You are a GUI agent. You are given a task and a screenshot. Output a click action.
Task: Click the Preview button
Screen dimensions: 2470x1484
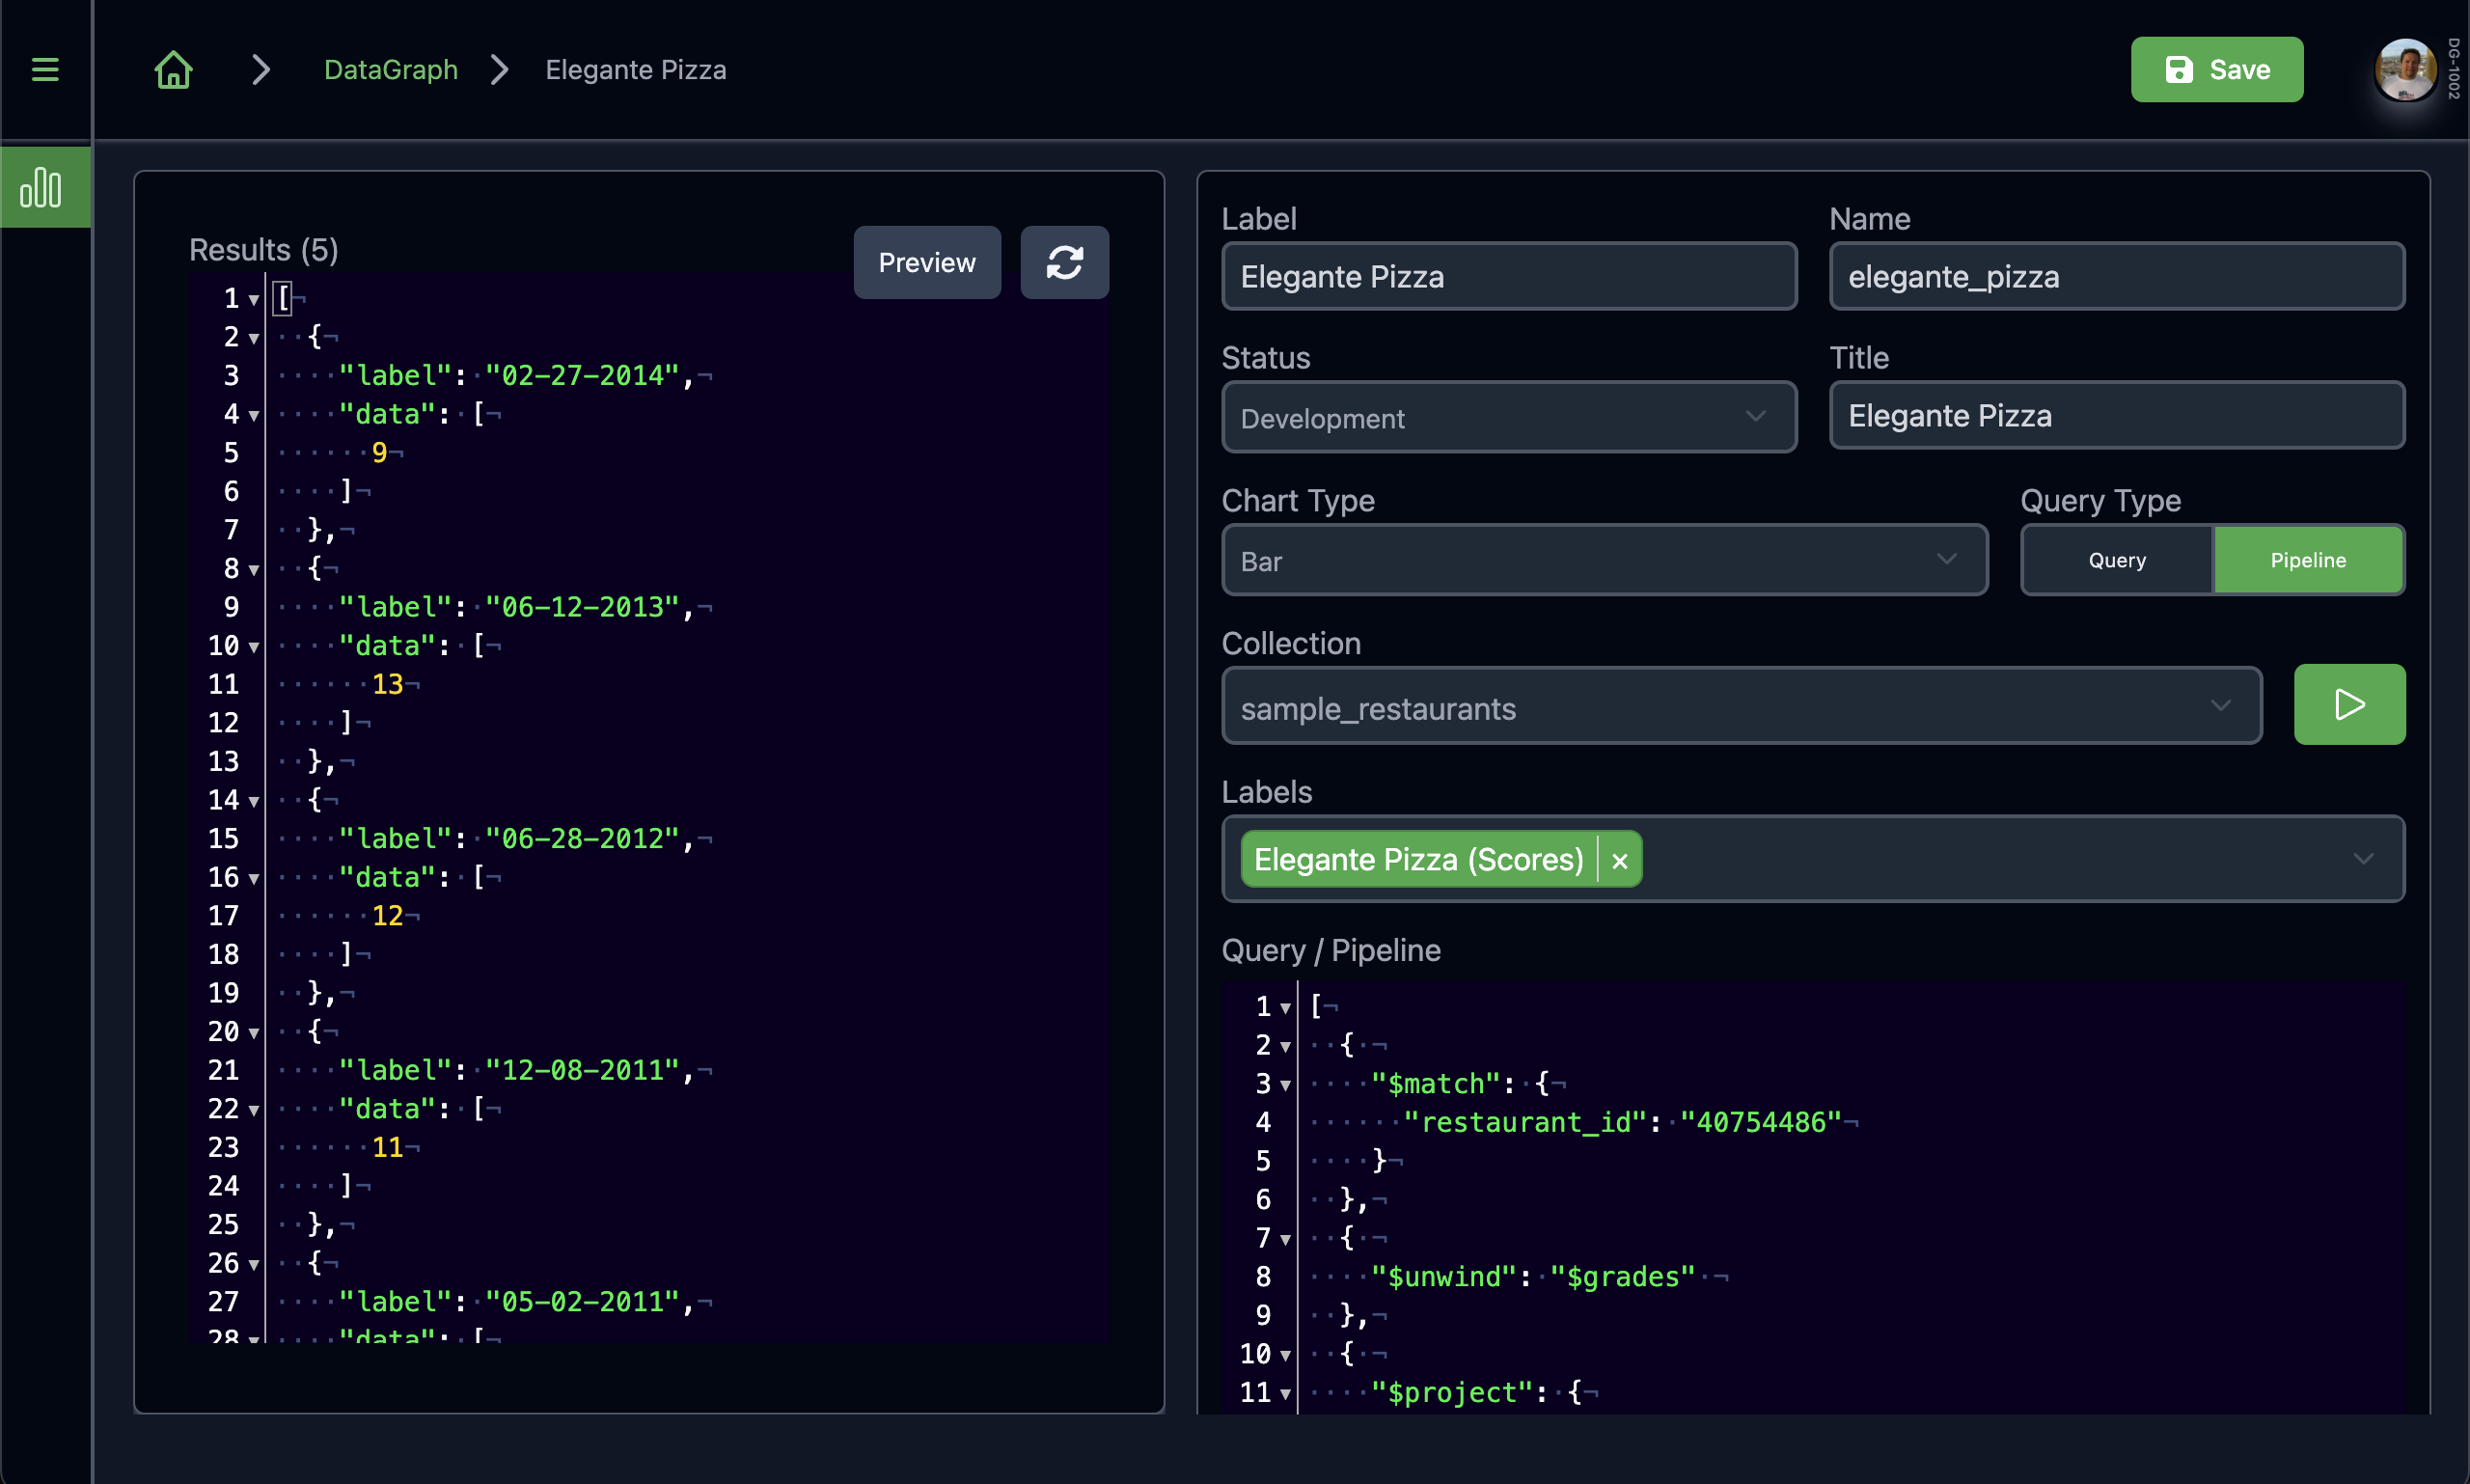point(926,262)
